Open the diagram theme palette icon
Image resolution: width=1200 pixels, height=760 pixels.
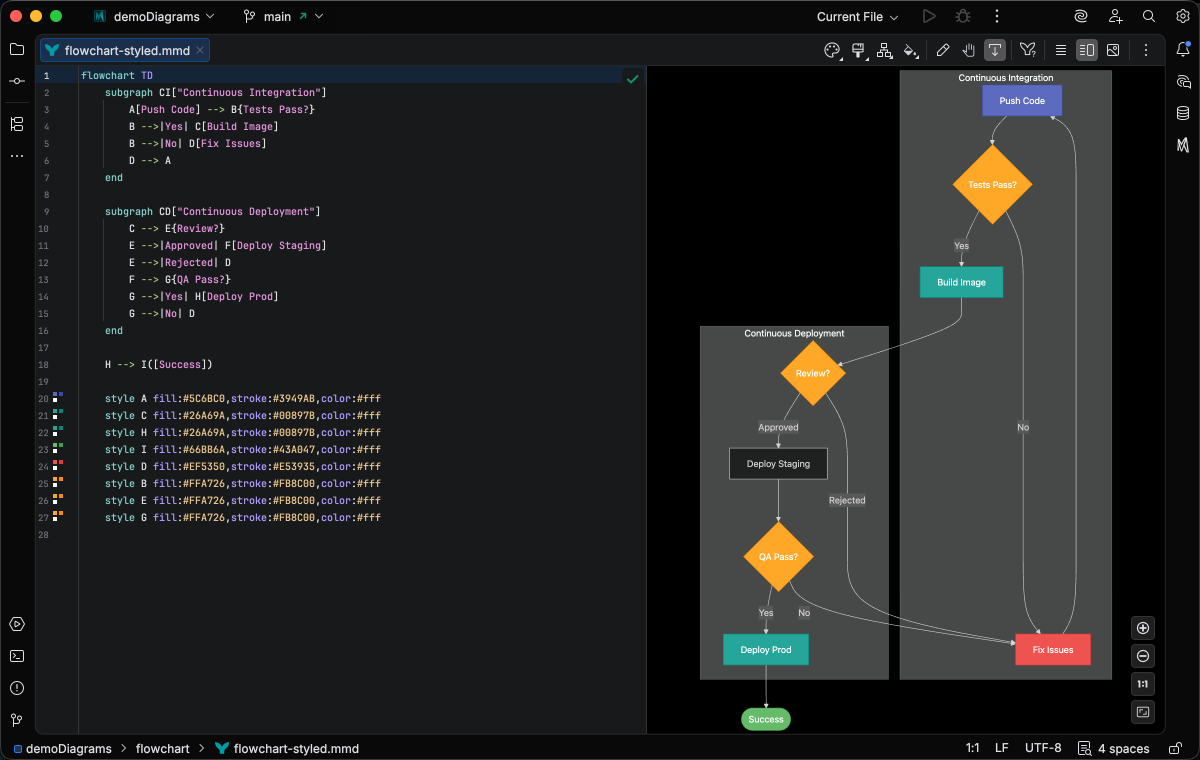click(x=832, y=50)
